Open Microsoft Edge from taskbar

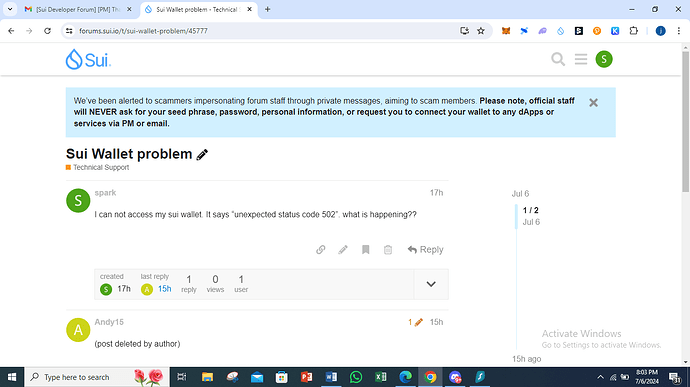click(405, 377)
